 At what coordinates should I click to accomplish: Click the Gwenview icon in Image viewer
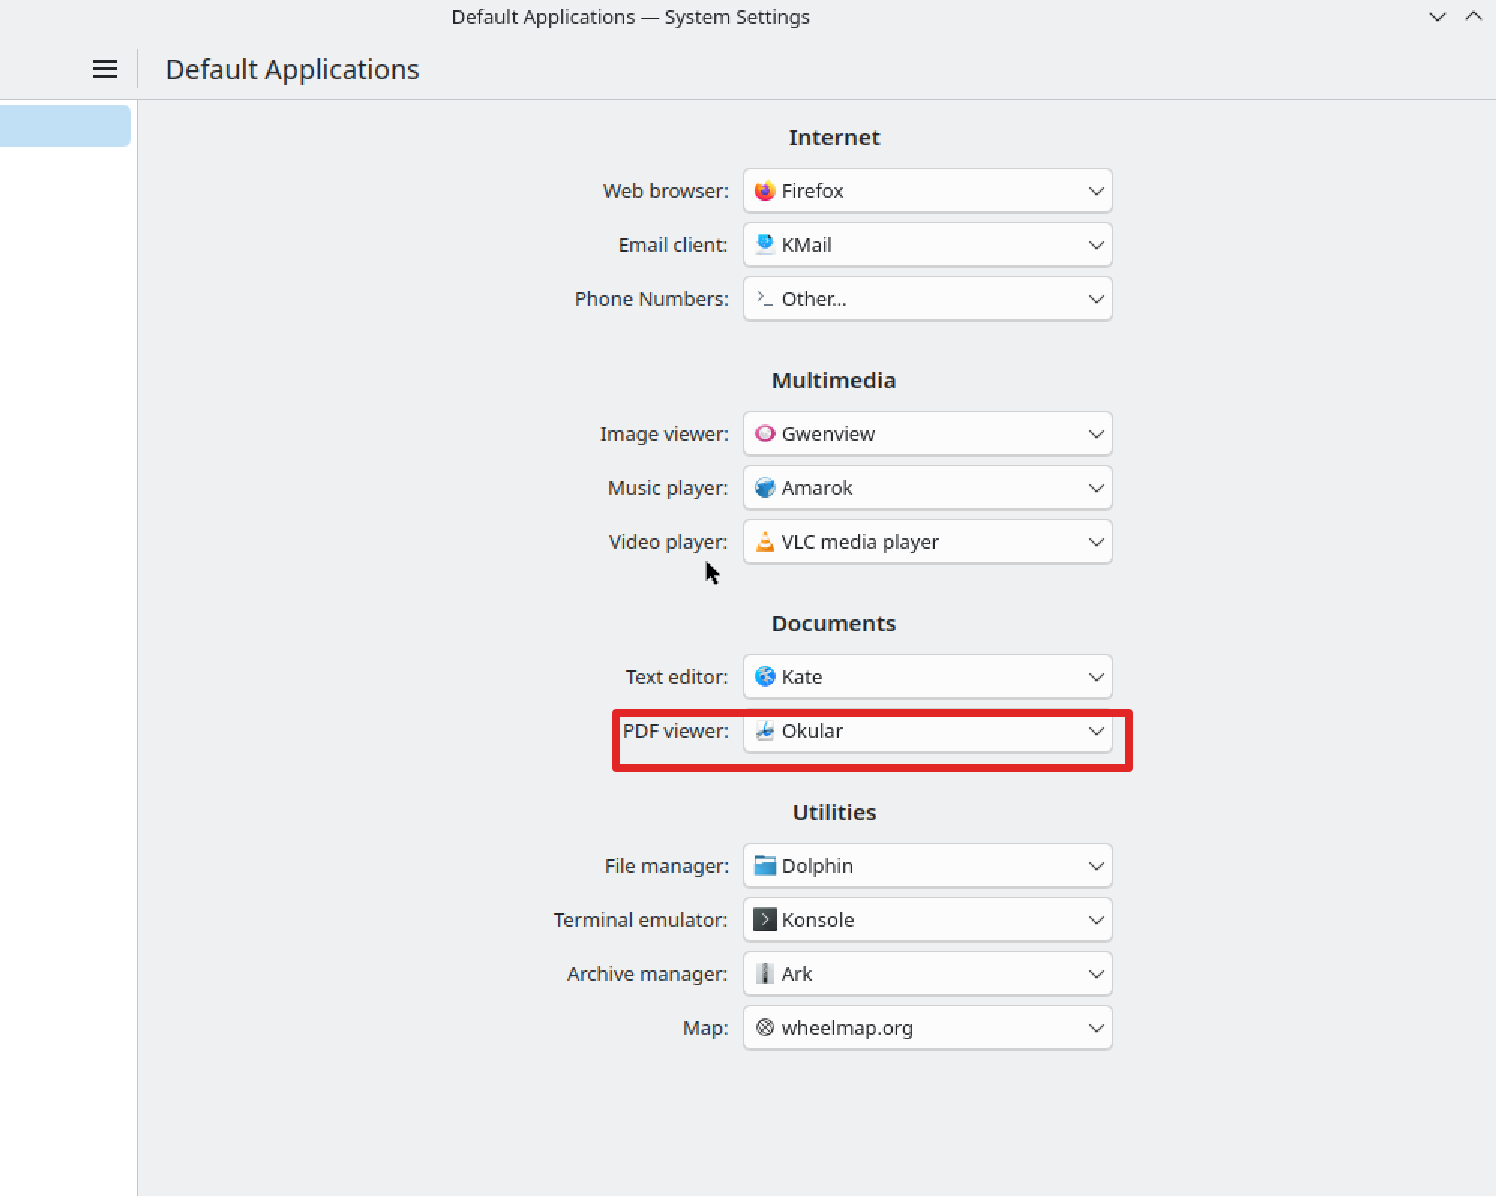tap(765, 434)
